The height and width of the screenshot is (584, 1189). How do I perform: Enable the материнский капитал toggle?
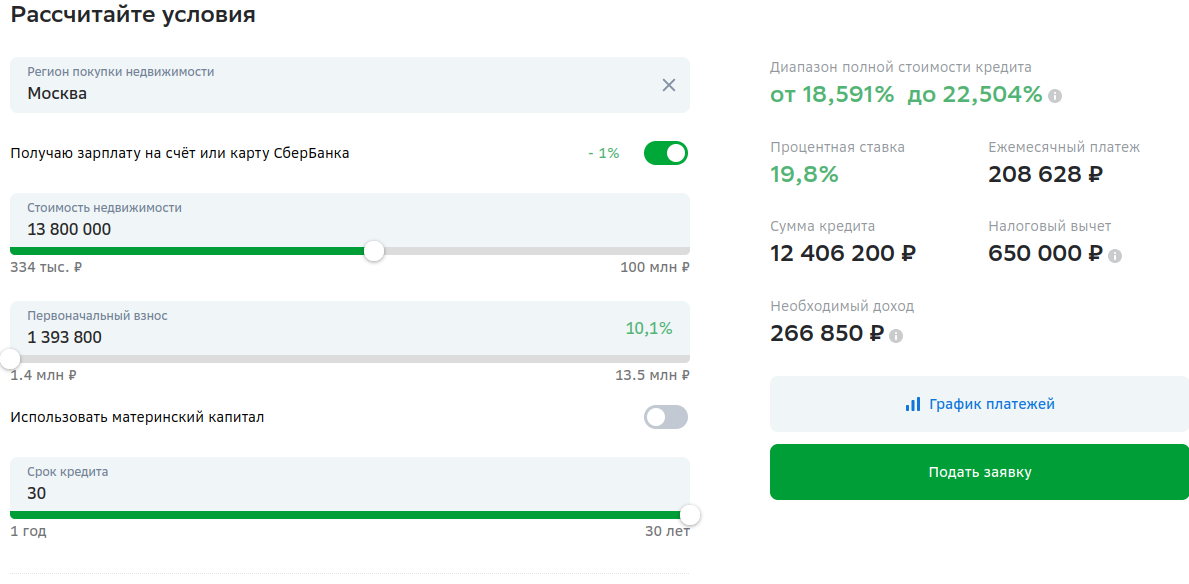click(666, 417)
